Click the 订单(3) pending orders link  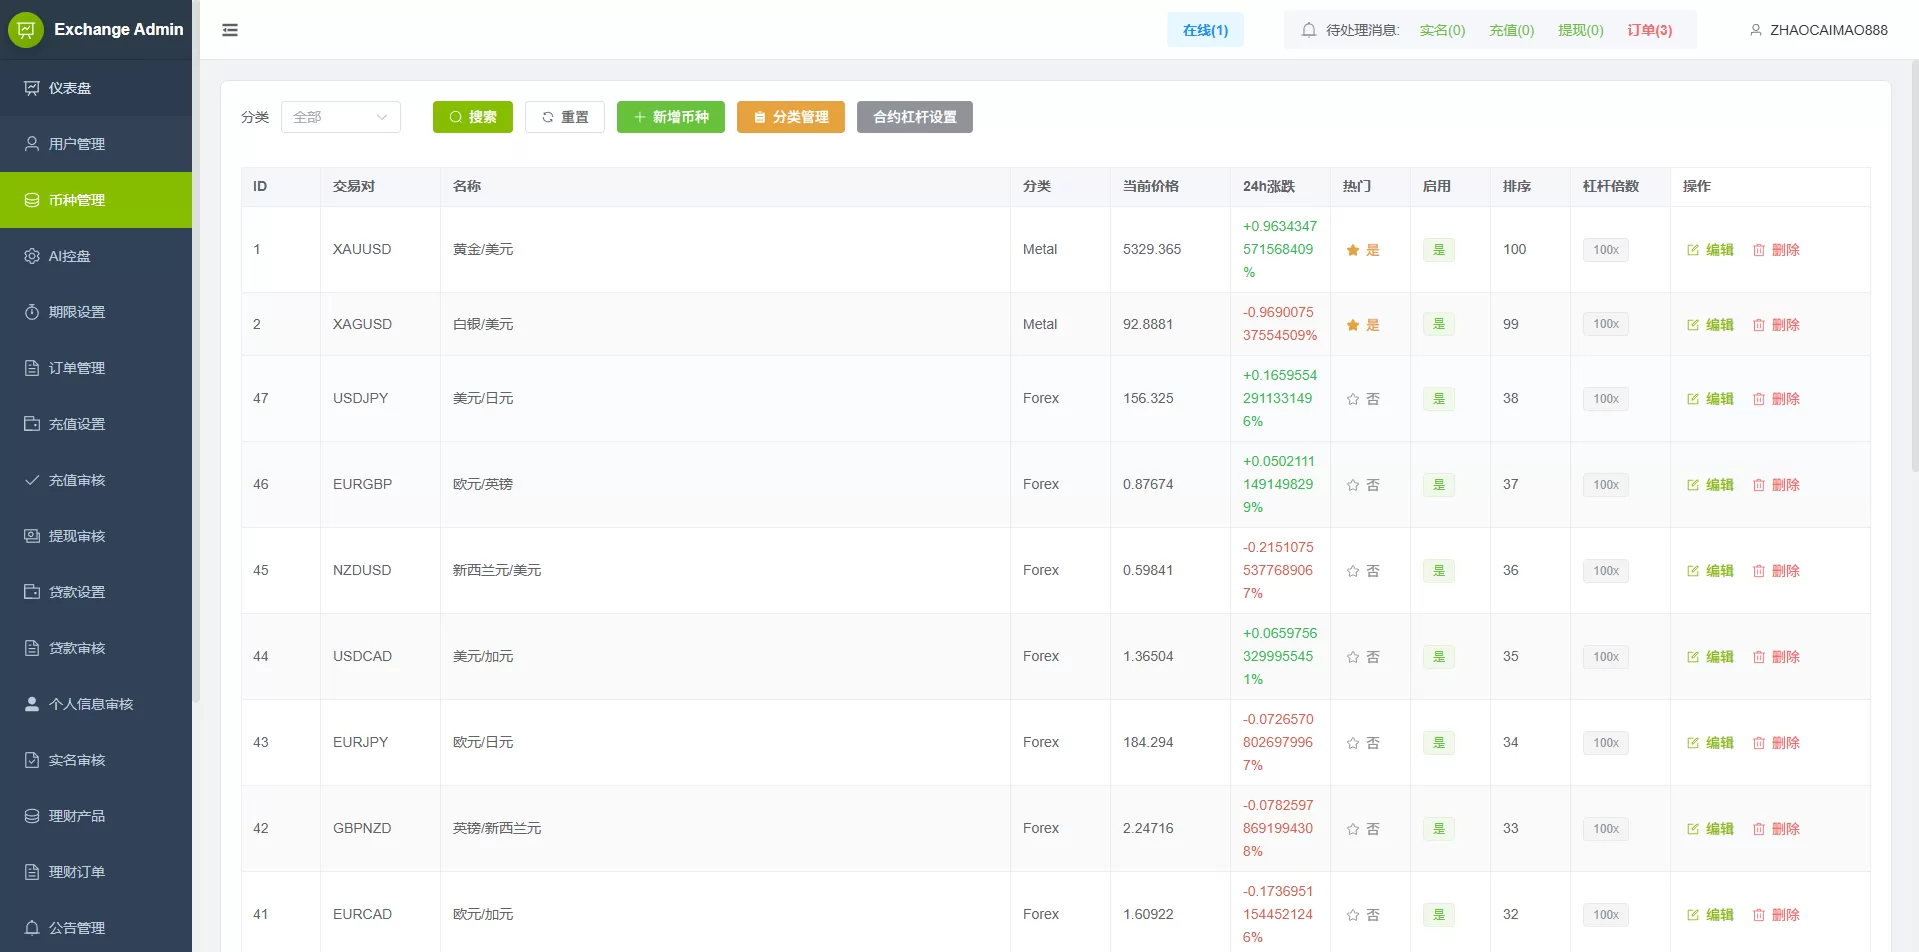[1649, 30]
